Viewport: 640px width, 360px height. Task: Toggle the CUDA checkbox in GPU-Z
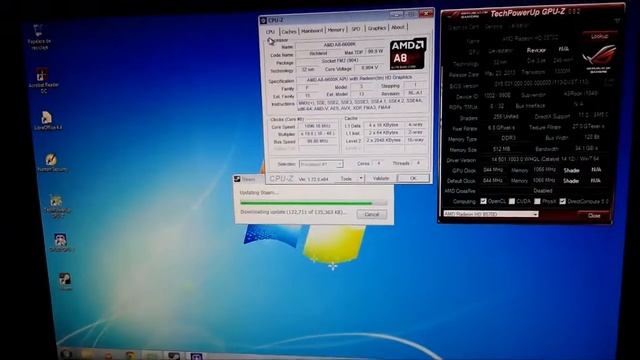tap(512, 201)
